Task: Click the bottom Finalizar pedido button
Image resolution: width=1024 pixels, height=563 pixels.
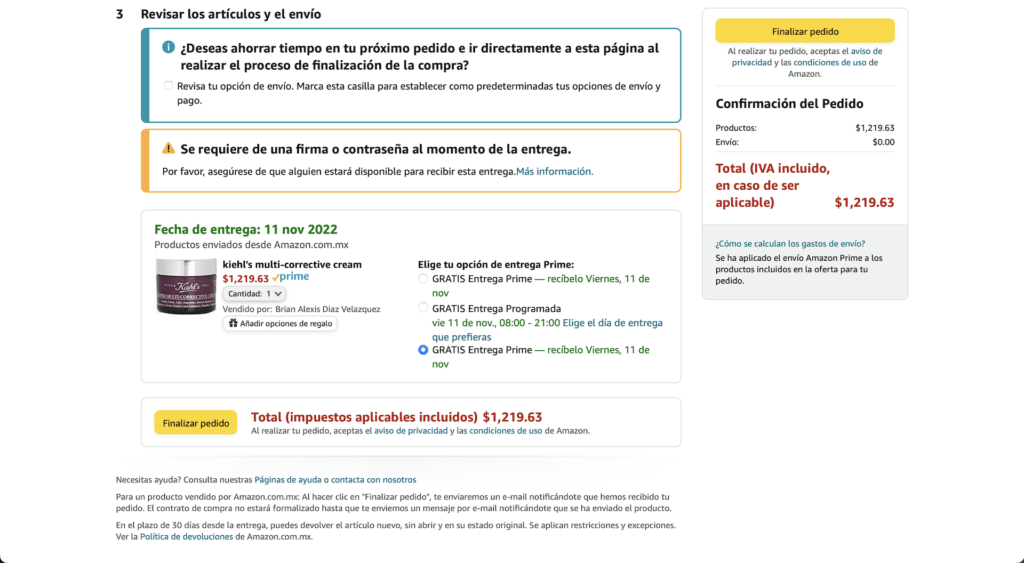Action: tap(196, 423)
